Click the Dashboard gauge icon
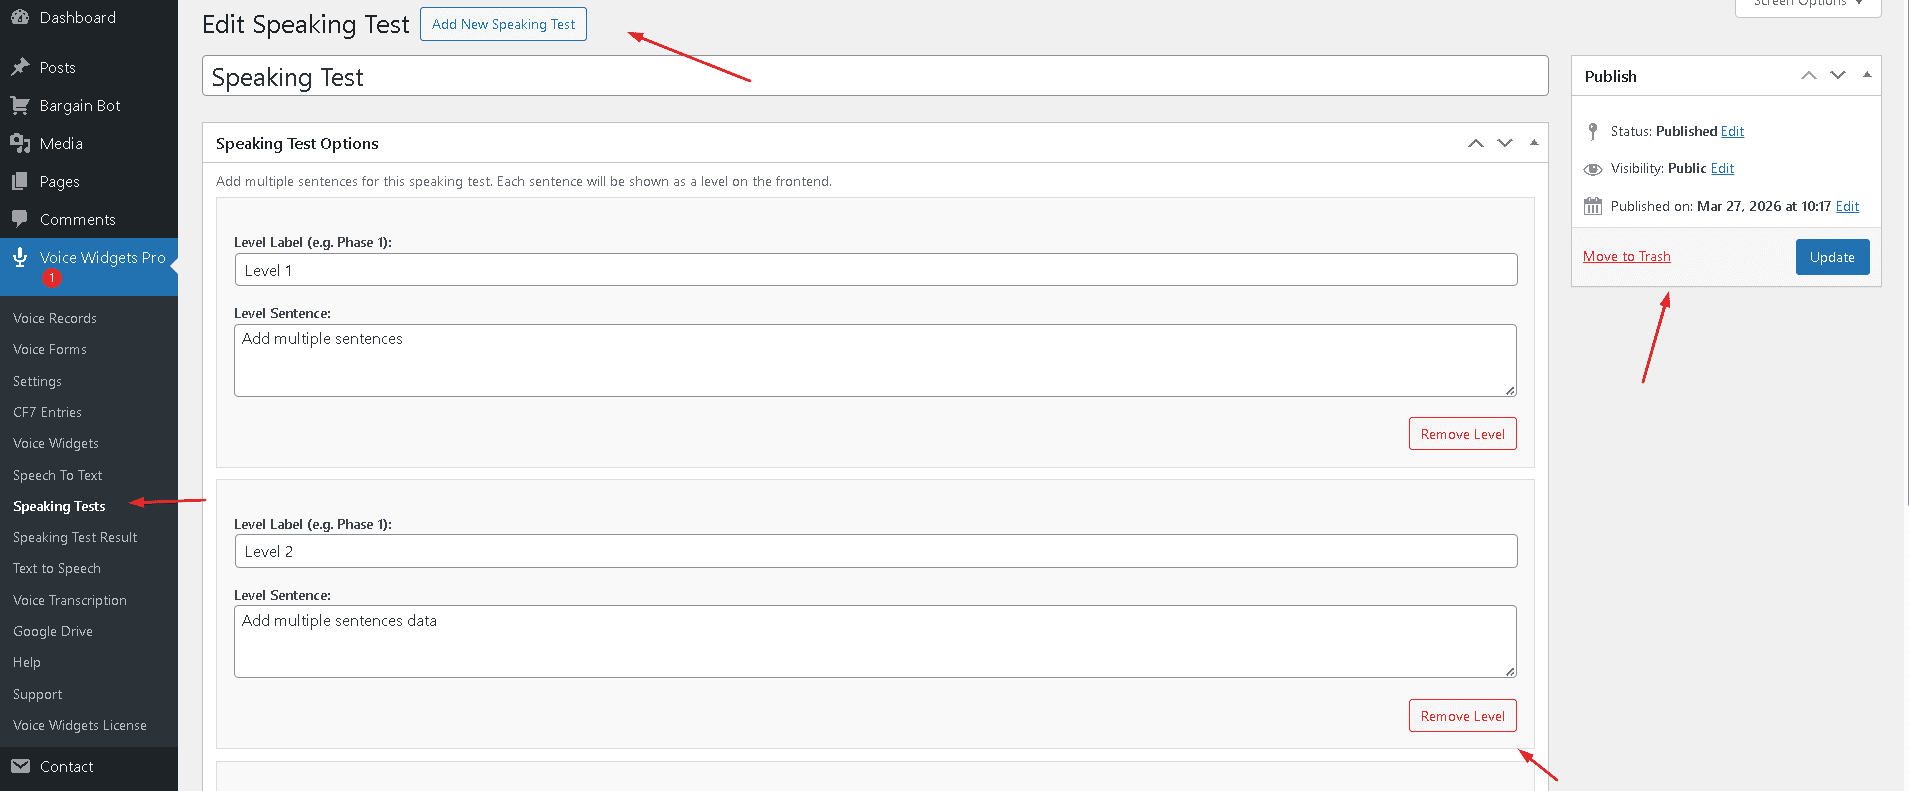 click(x=20, y=17)
